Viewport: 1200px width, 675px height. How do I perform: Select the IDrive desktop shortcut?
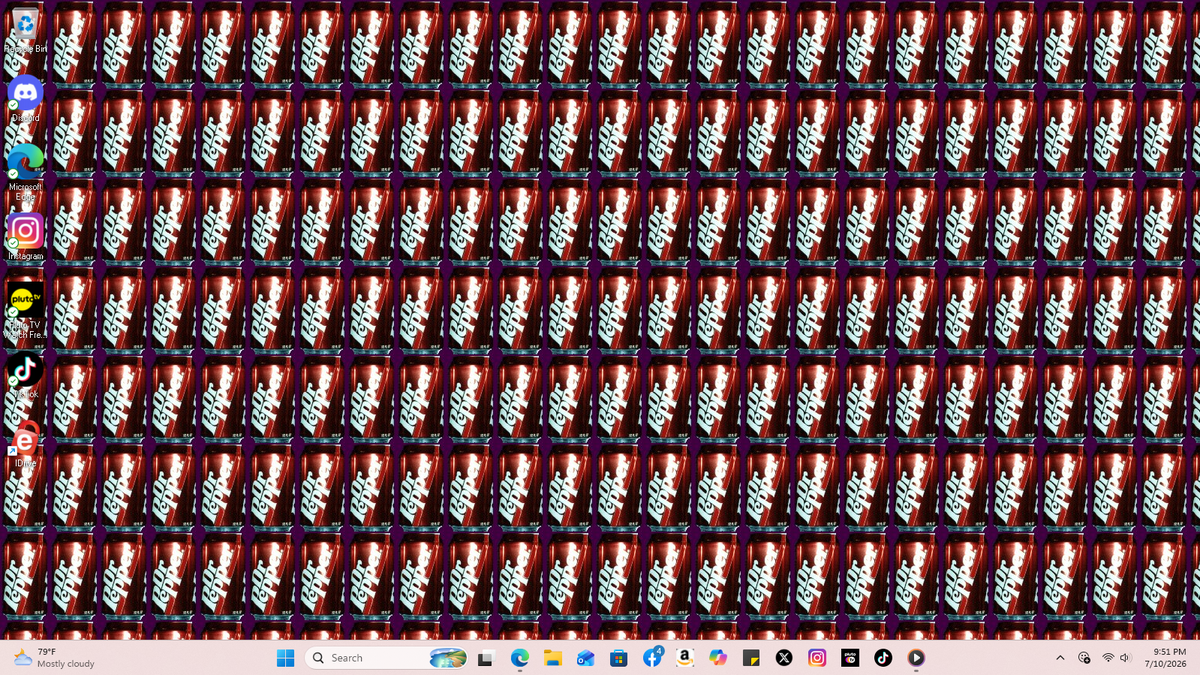coord(25,444)
